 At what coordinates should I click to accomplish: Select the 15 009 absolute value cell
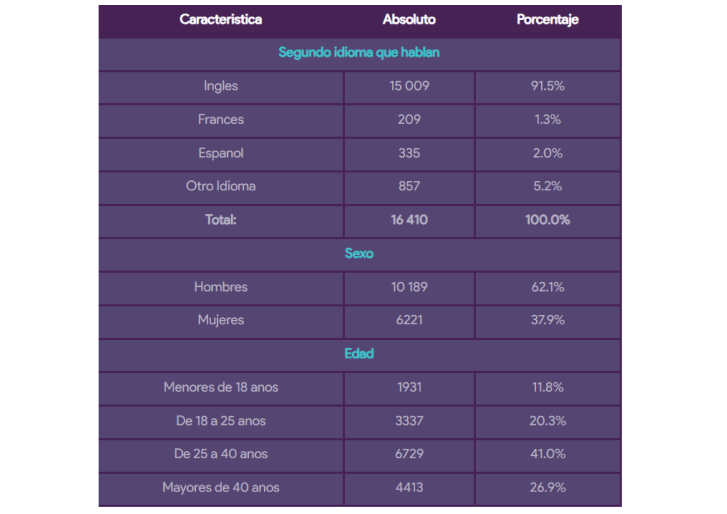pos(409,86)
